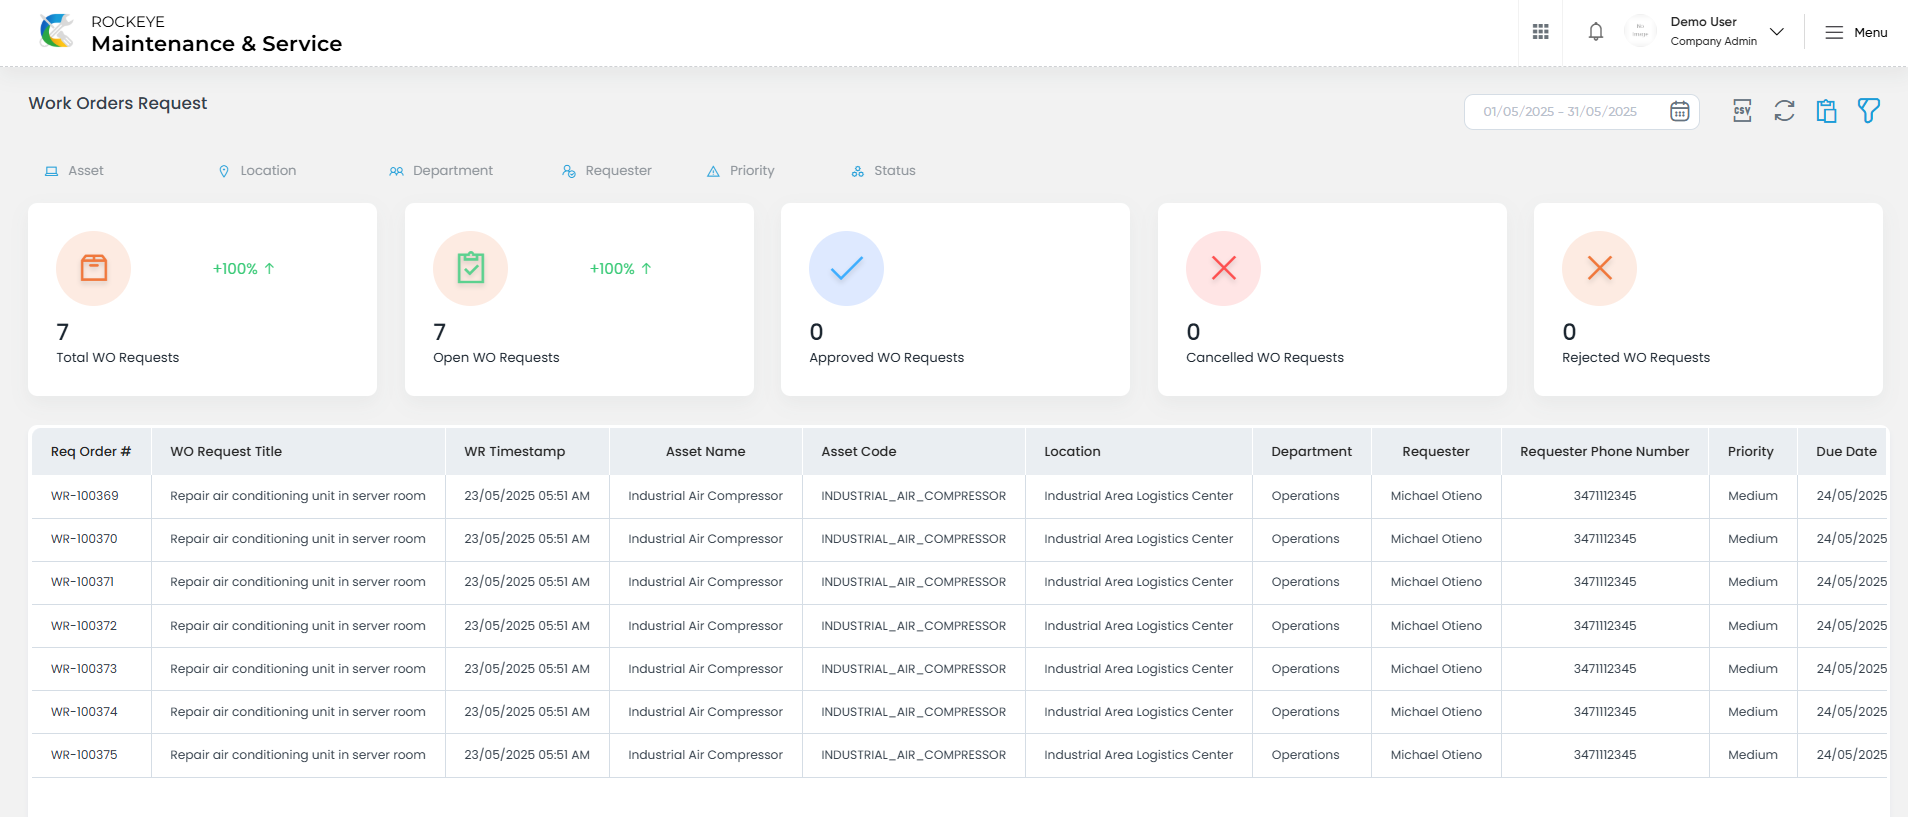Image resolution: width=1908 pixels, height=817 pixels.
Task: Select the Open WO Requests card label
Action: (496, 358)
